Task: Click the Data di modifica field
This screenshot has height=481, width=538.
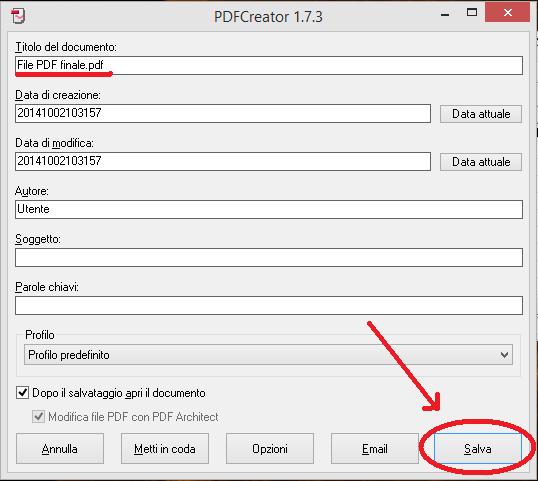Action: pos(223,161)
